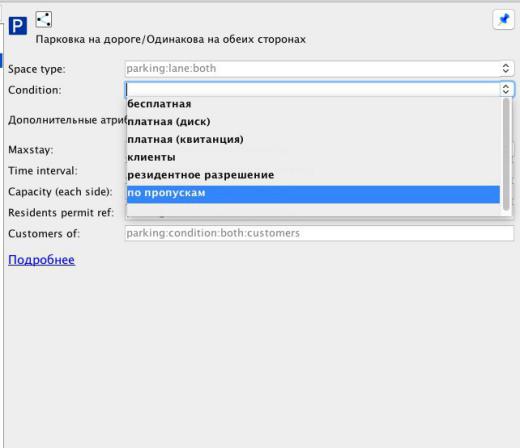This screenshot has width=520, height=448.
Task: Open the 'Подробнее' link
Action: pyautogui.click(x=41, y=260)
